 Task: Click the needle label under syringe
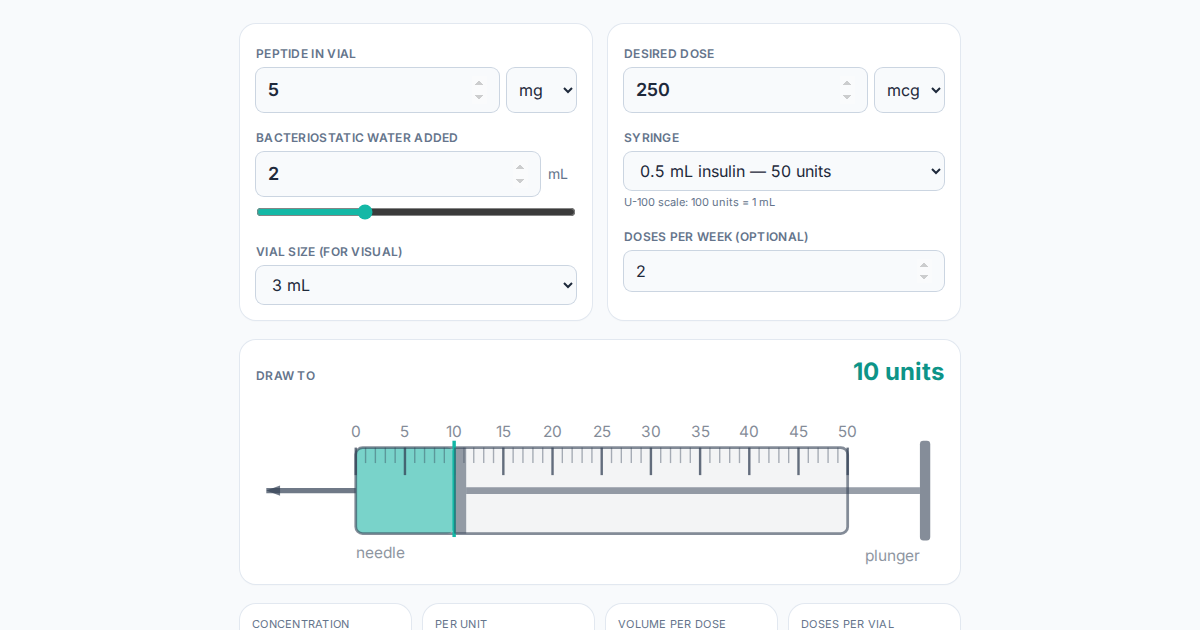380,553
